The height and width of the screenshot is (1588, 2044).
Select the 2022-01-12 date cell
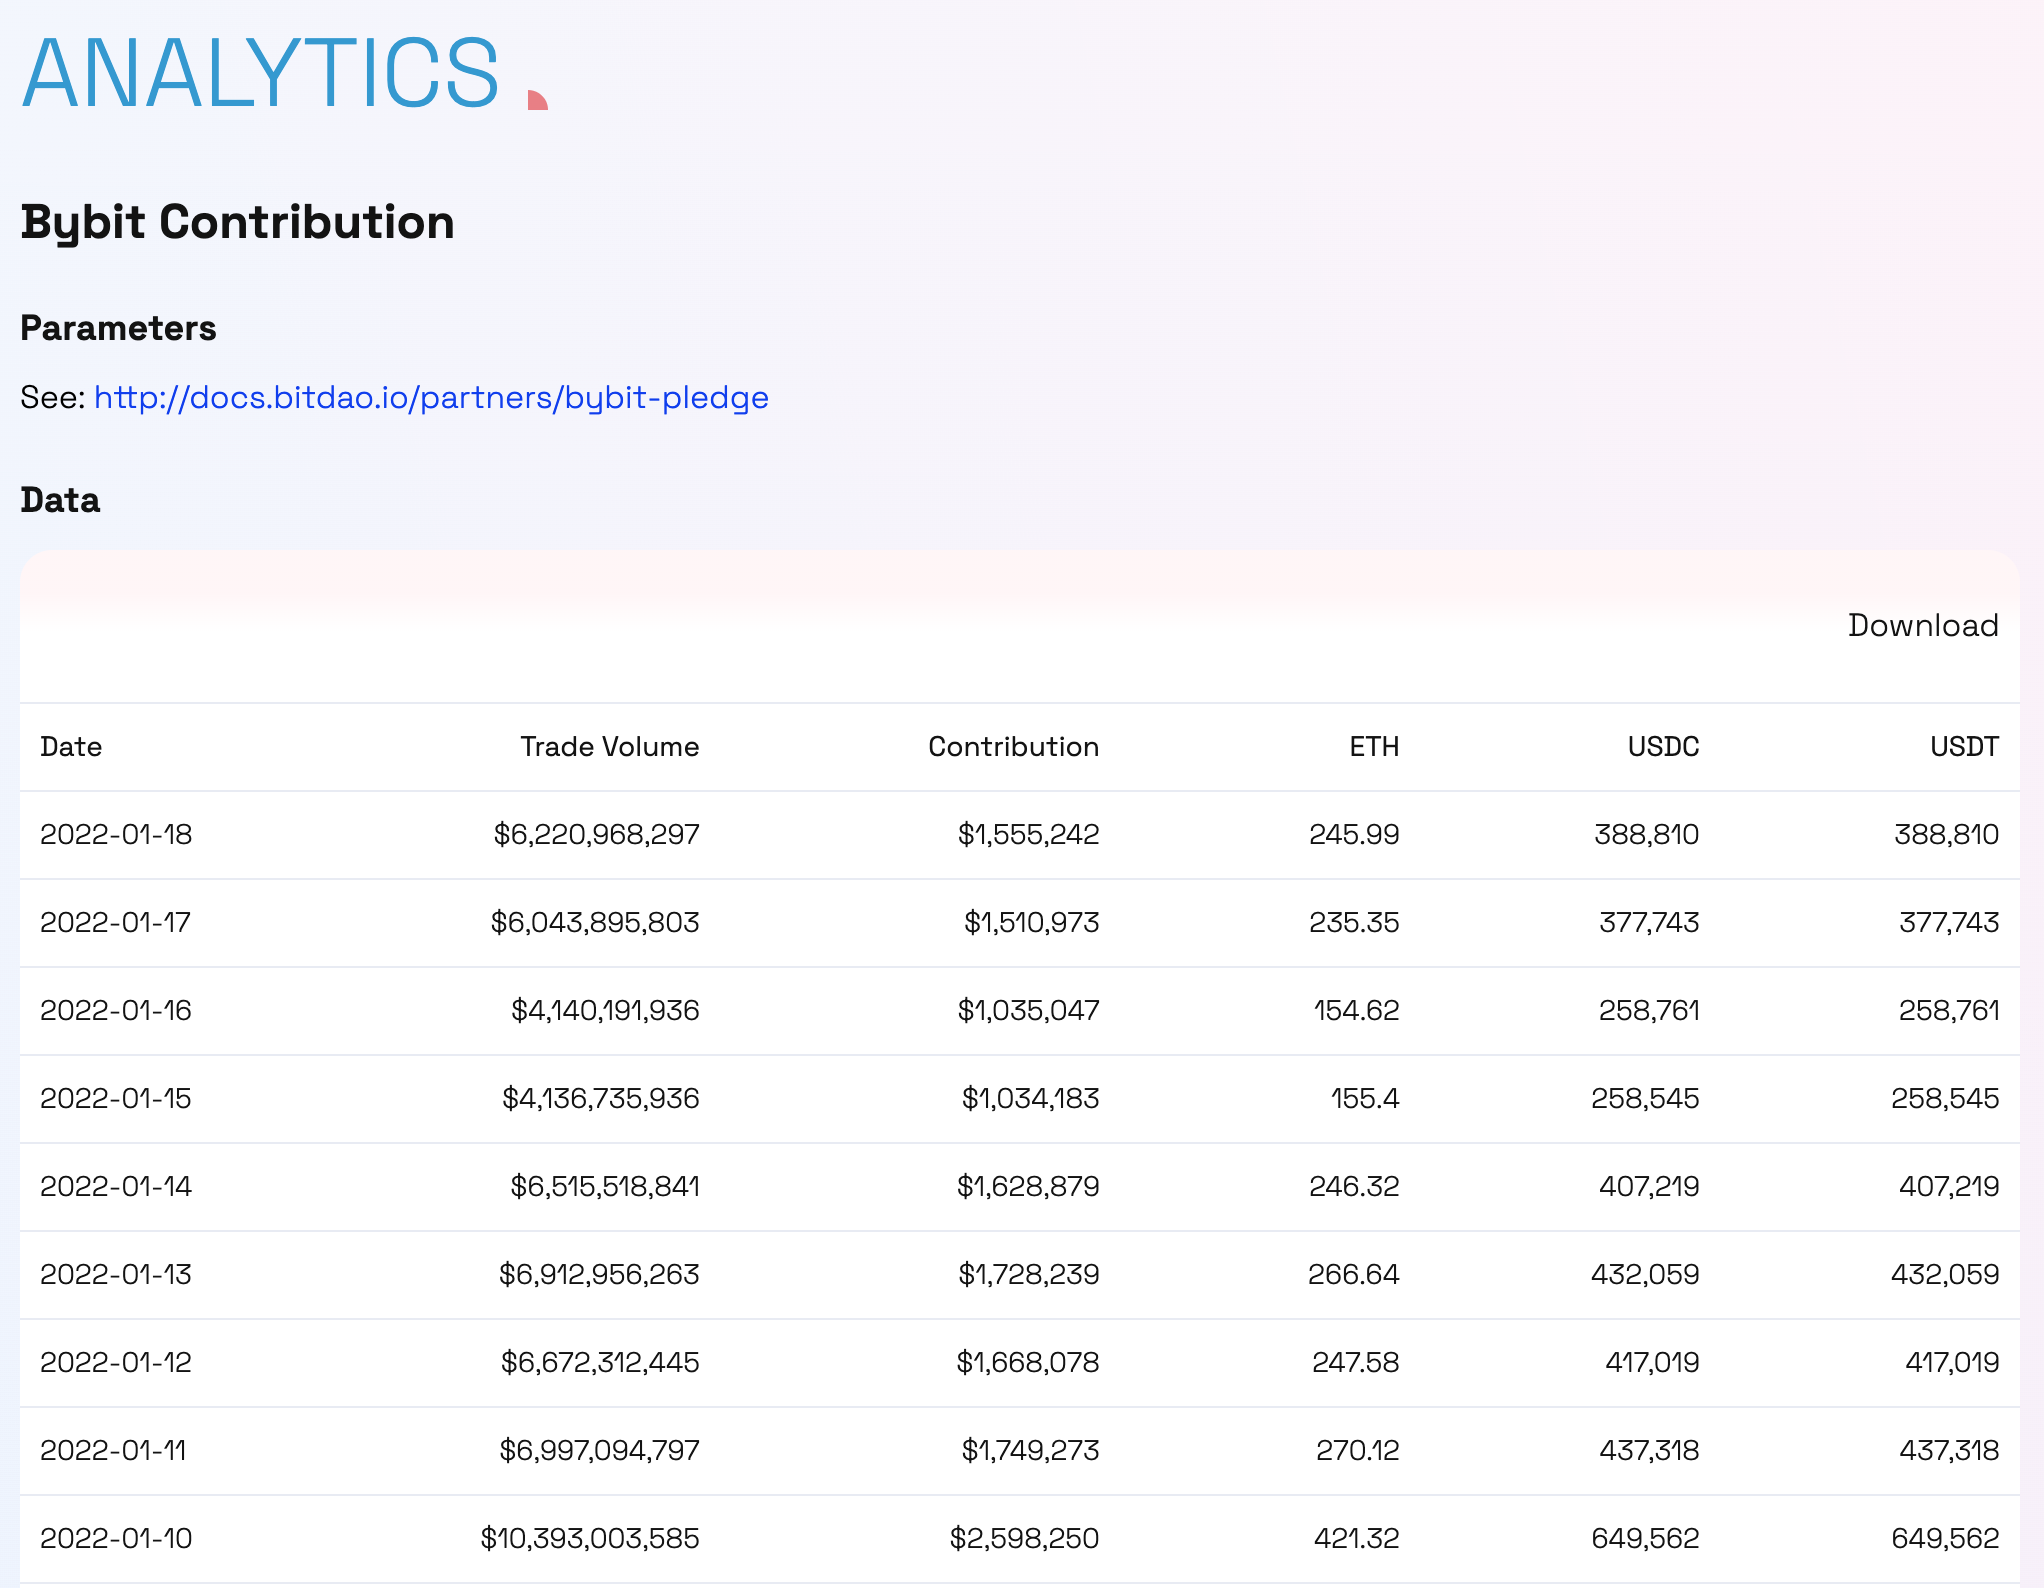click(116, 1363)
